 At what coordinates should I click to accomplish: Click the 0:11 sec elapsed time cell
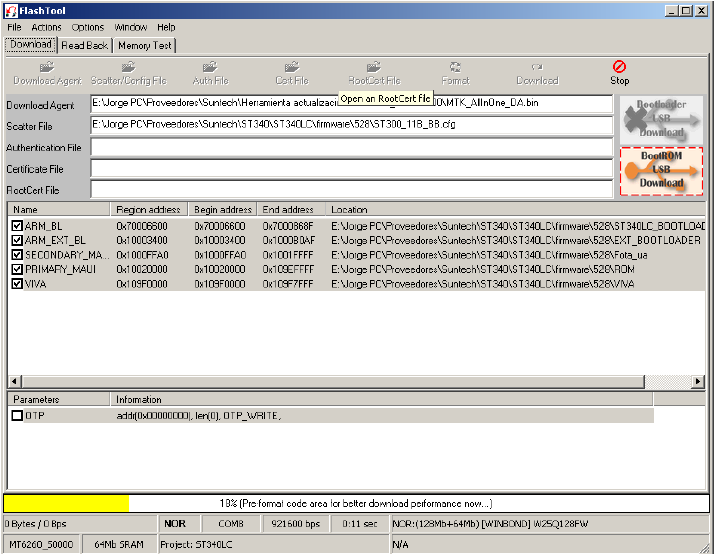[x=360, y=524]
